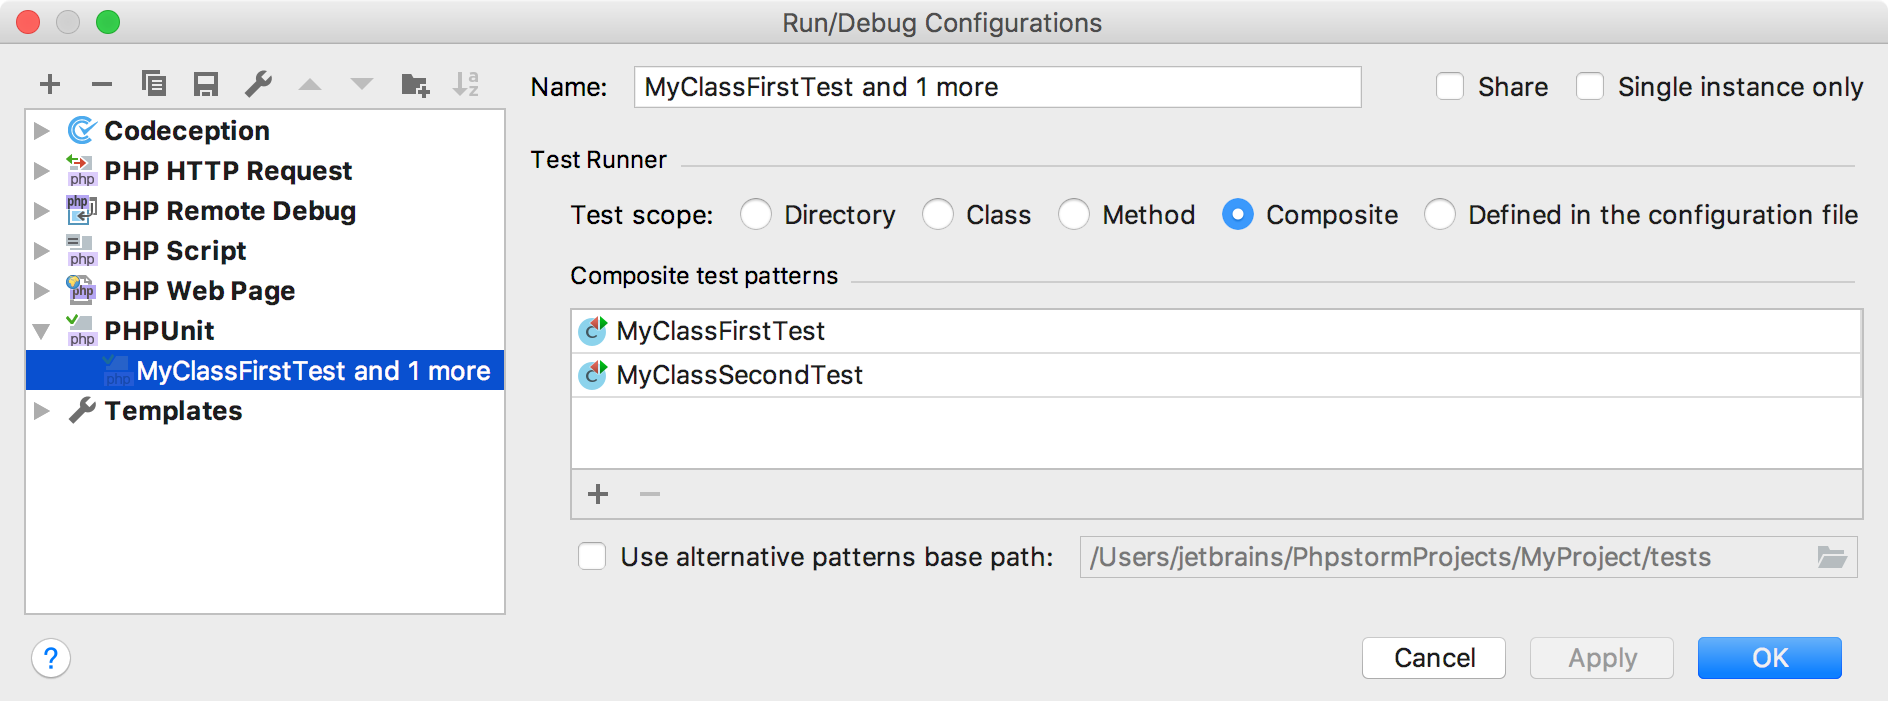Click the MyClassSecondTest class icon
1888x701 pixels.
(594, 374)
